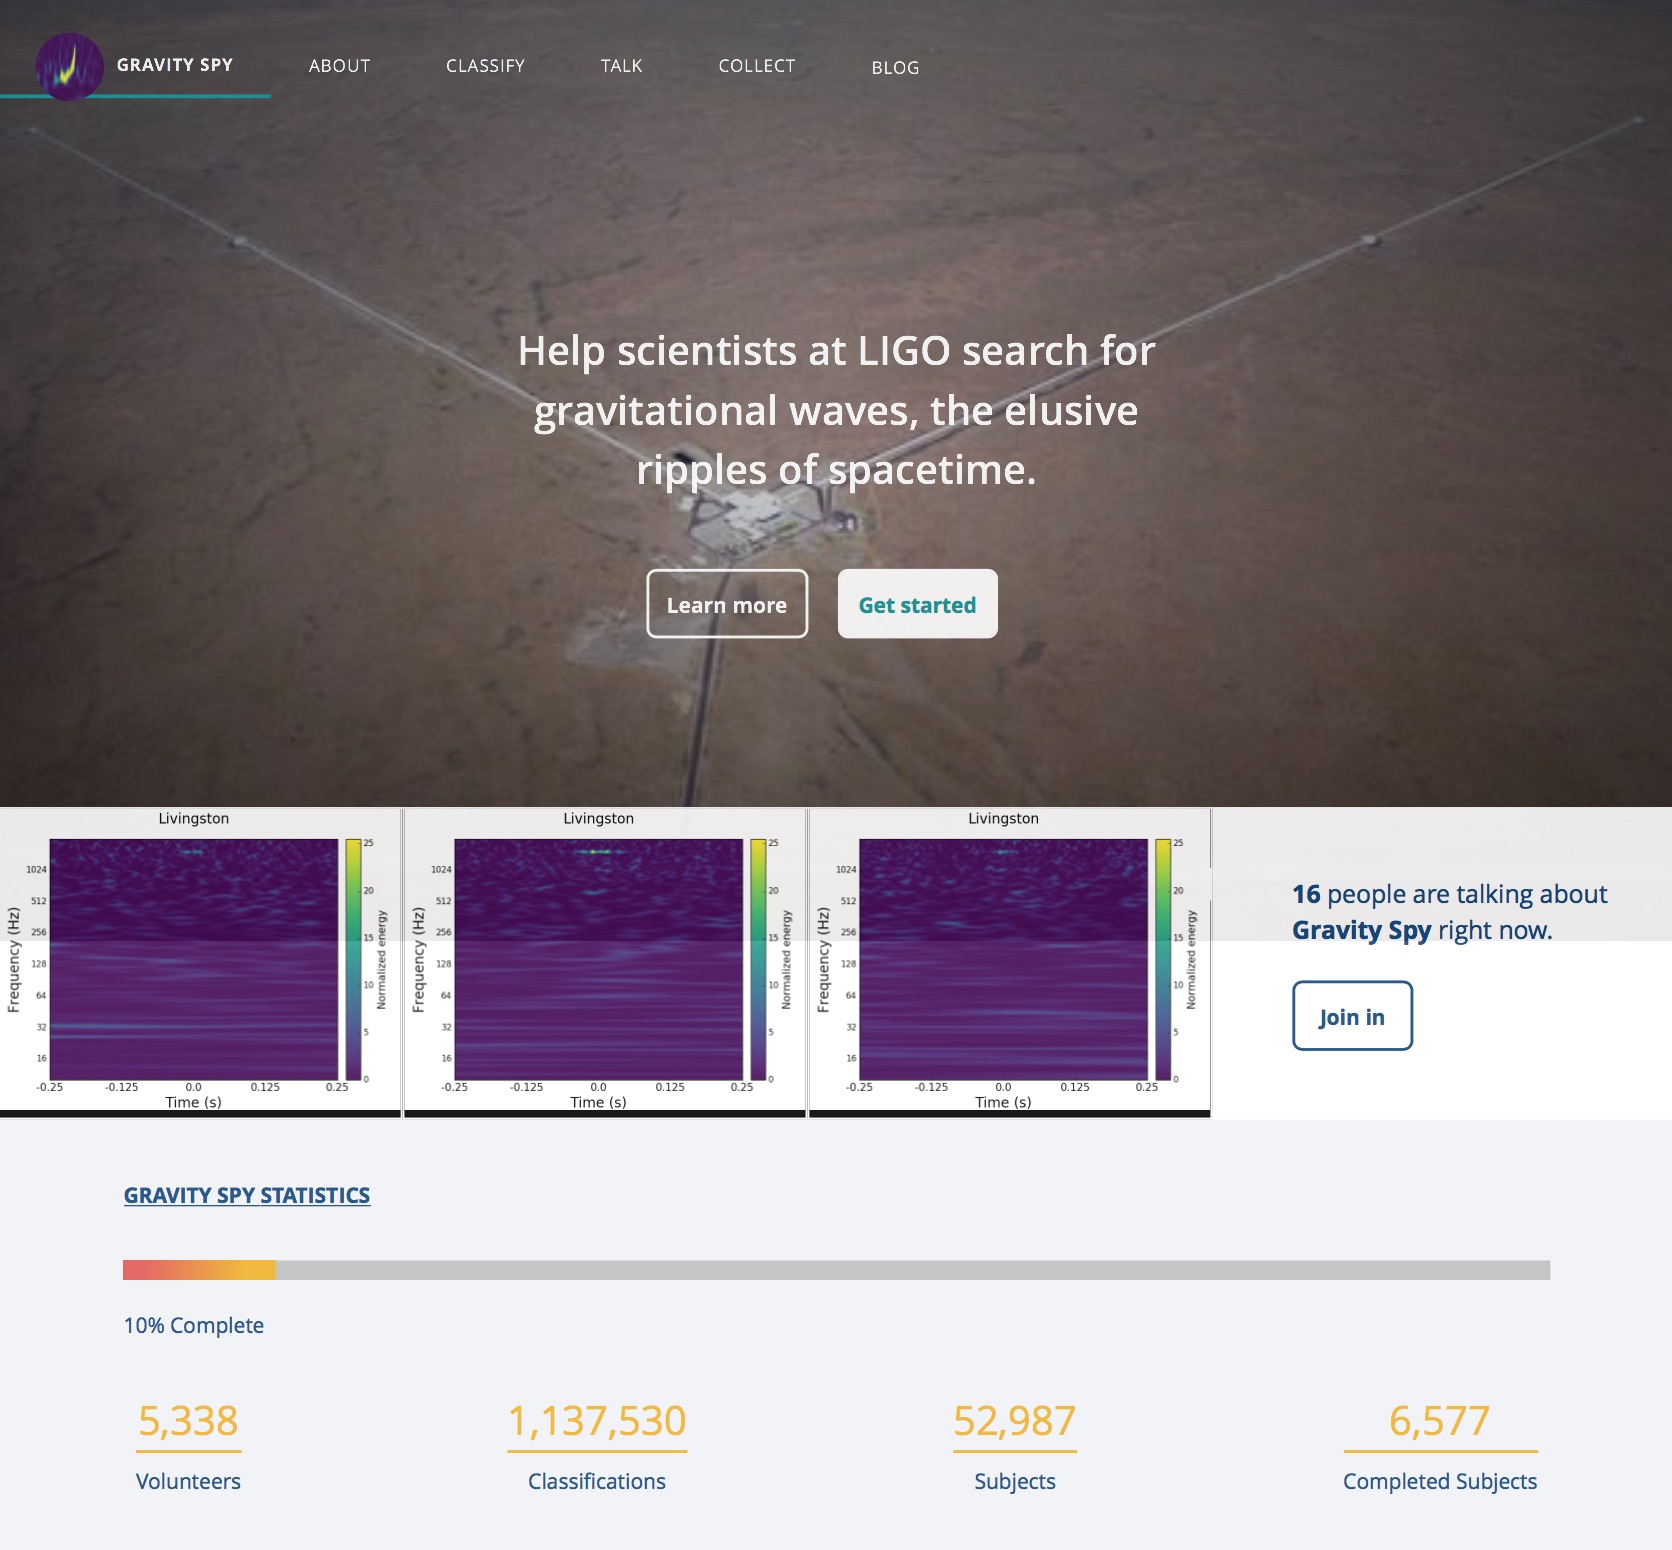Viewport: 1672px width, 1550px height.
Task: Click the 6,577 completed subjects count
Action: tap(1440, 1421)
